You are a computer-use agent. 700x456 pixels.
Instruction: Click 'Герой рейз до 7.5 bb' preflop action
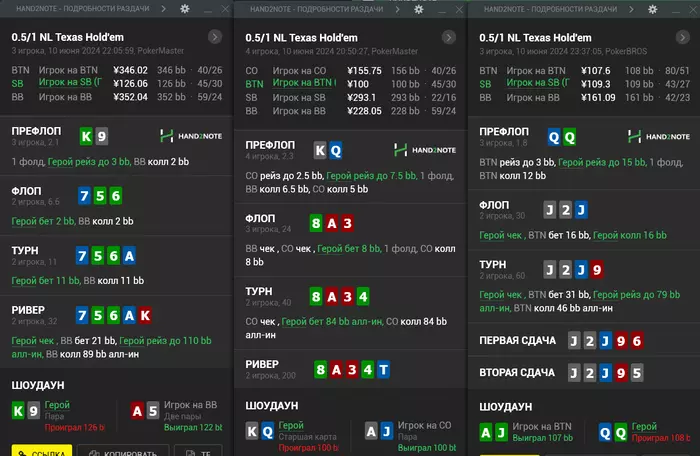372,176
